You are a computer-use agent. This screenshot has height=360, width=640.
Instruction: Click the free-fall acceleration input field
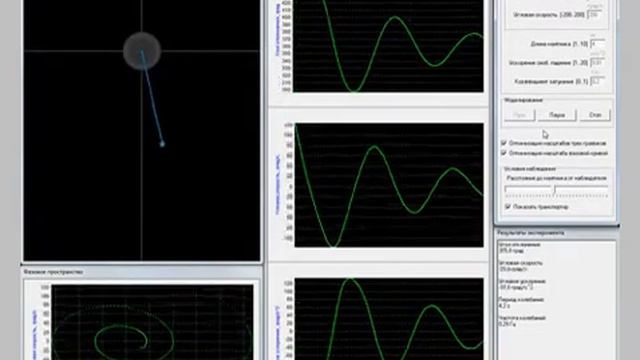pyautogui.click(x=597, y=62)
